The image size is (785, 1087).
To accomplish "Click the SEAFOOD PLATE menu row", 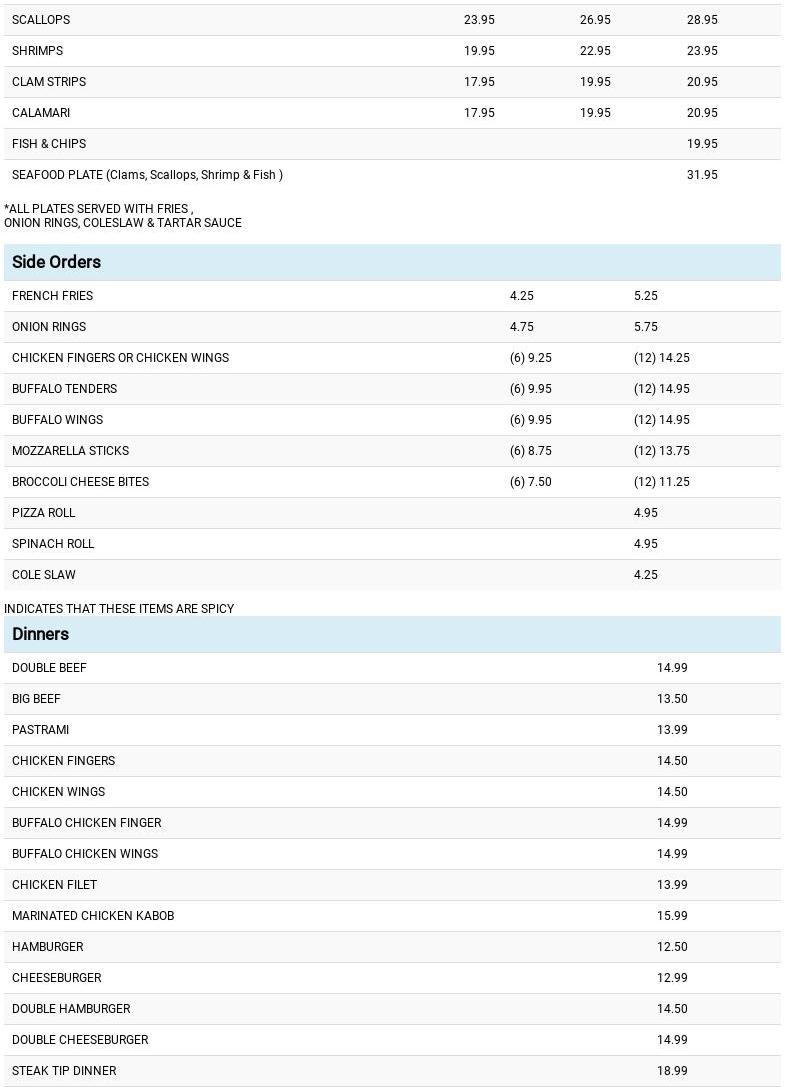I will (147, 175).
